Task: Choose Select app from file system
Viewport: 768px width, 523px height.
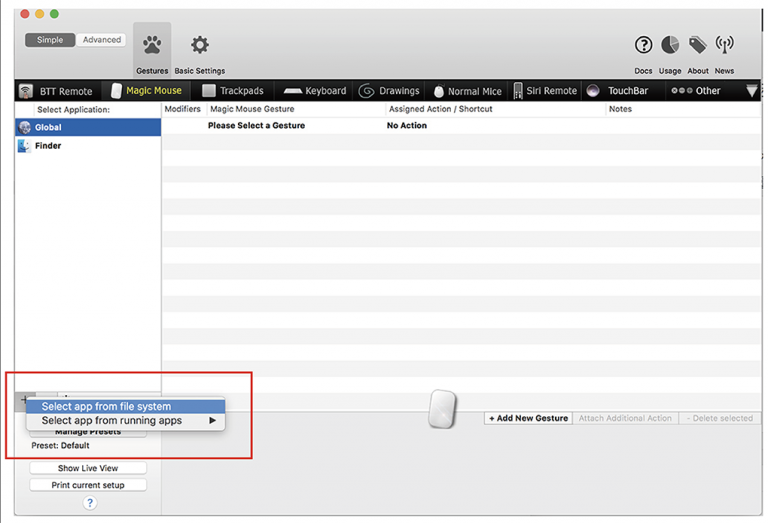Action: coord(126,406)
